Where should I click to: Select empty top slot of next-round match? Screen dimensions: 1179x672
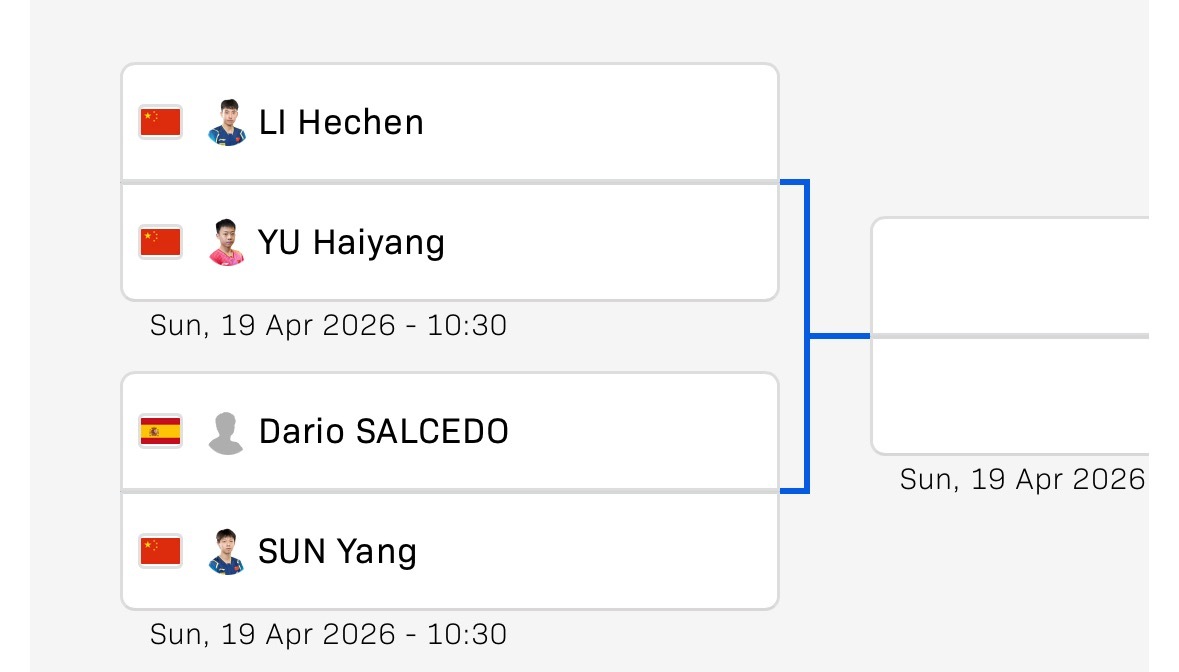tap(1010, 276)
